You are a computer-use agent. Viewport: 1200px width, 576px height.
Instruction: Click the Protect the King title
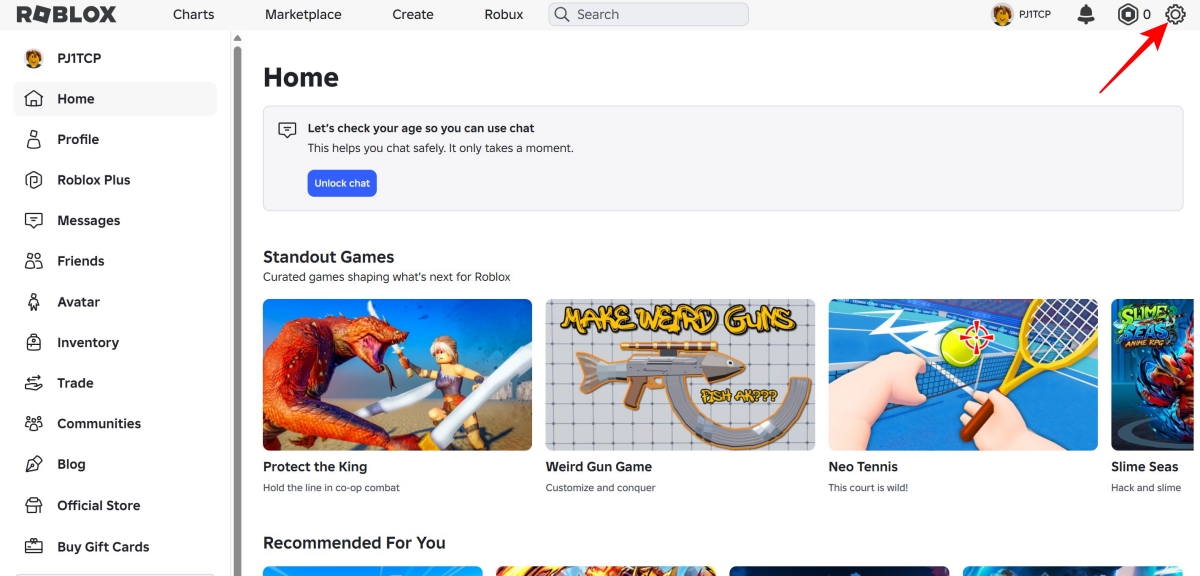pyautogui.click(x=315, y=467)
